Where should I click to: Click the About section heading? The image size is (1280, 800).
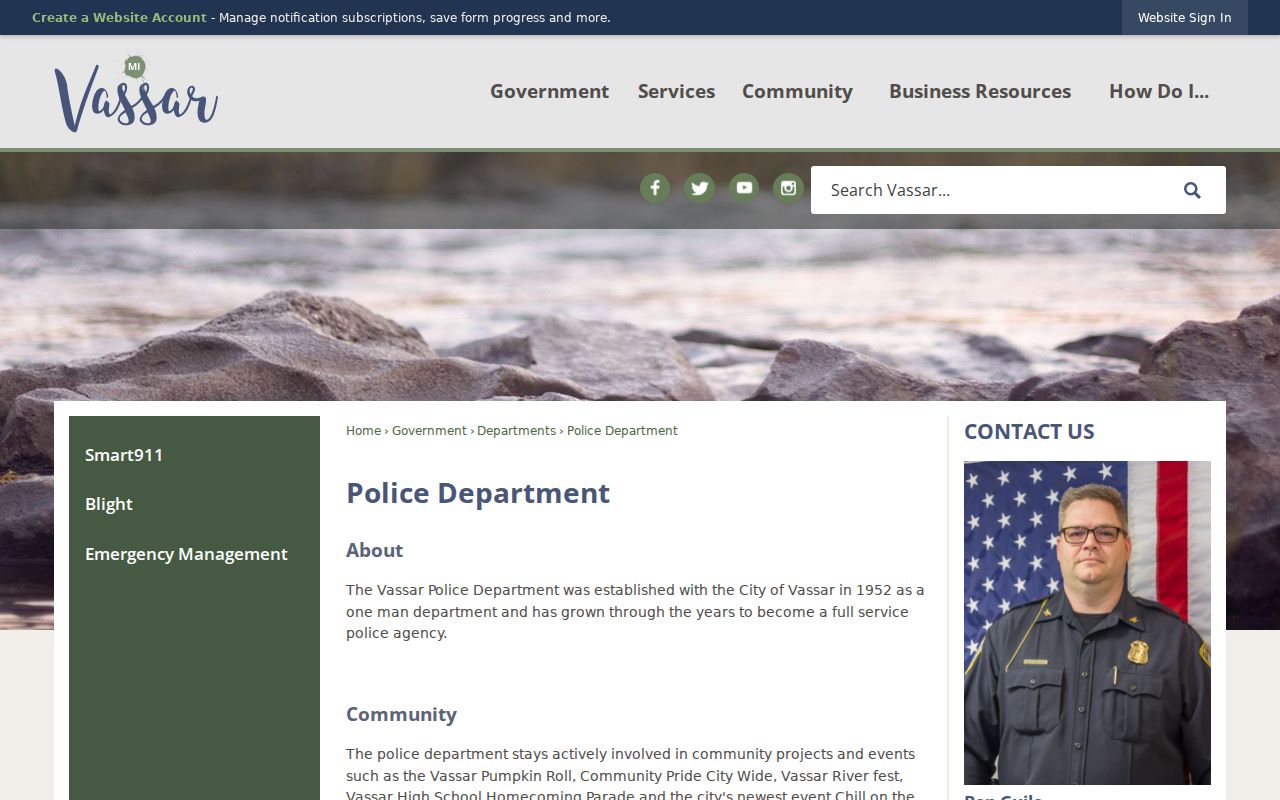[x=374, y=550]
